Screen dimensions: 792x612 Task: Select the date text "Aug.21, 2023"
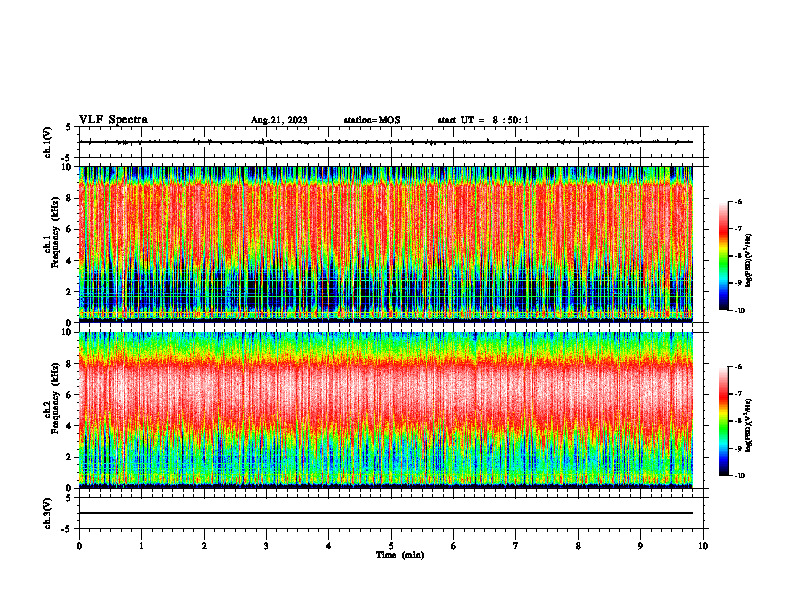tap(279, 120)
